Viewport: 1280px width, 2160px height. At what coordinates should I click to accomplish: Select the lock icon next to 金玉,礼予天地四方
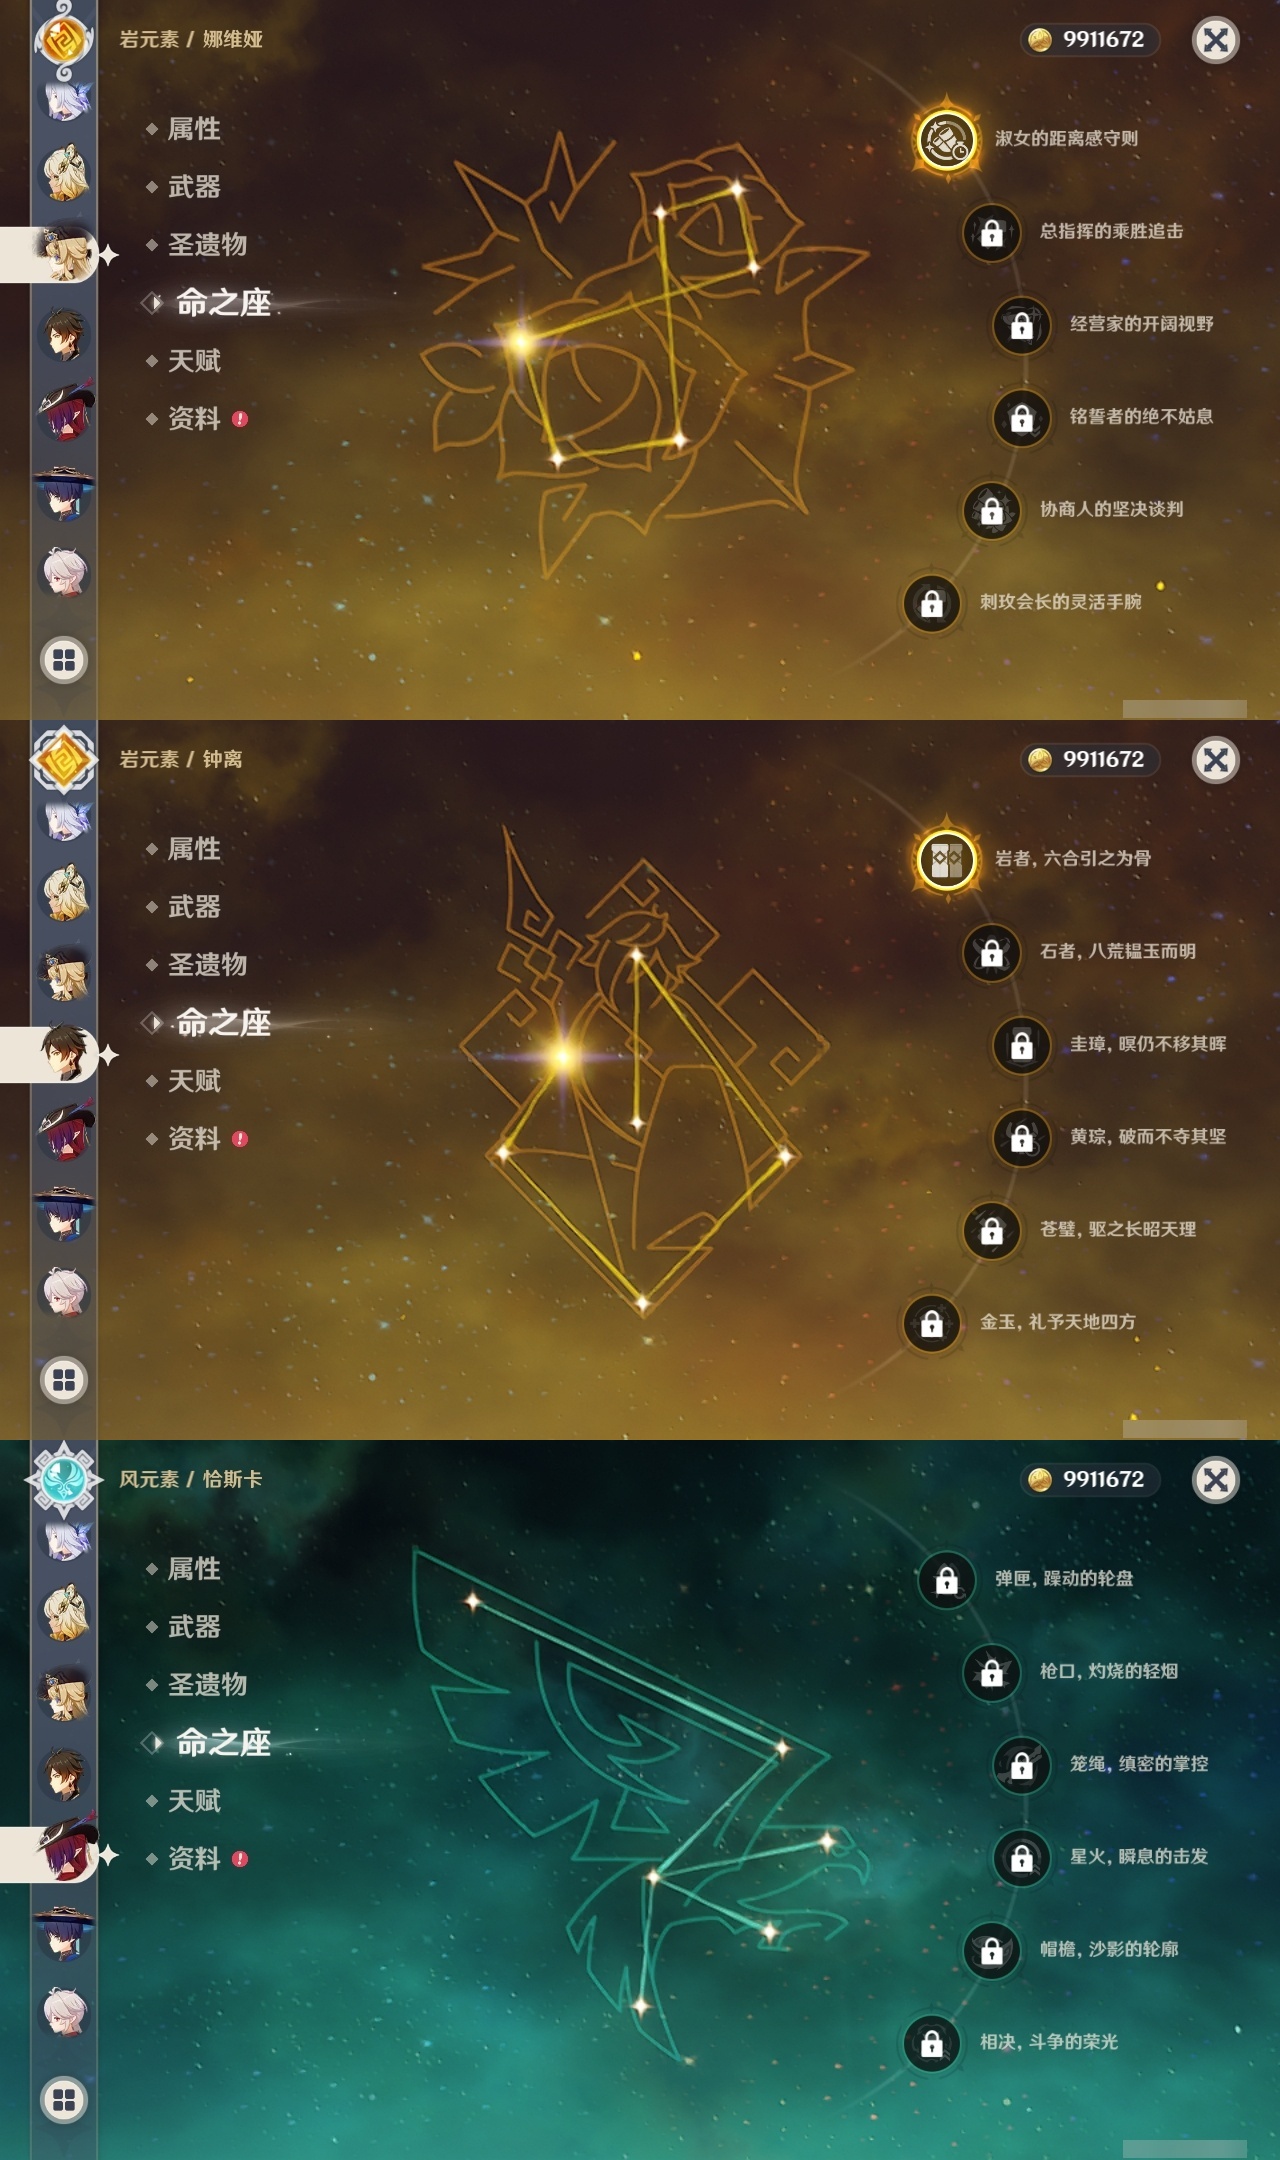tap(932, 1323)
